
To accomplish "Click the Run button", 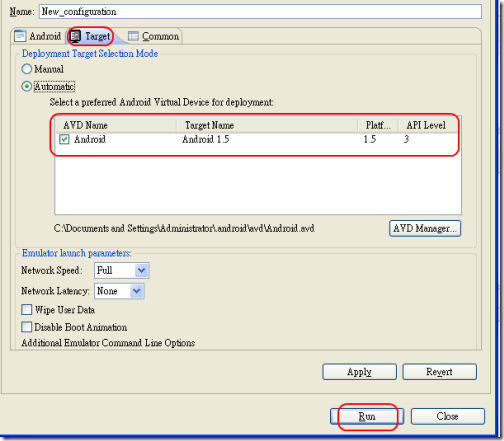I will click(367, 416).
